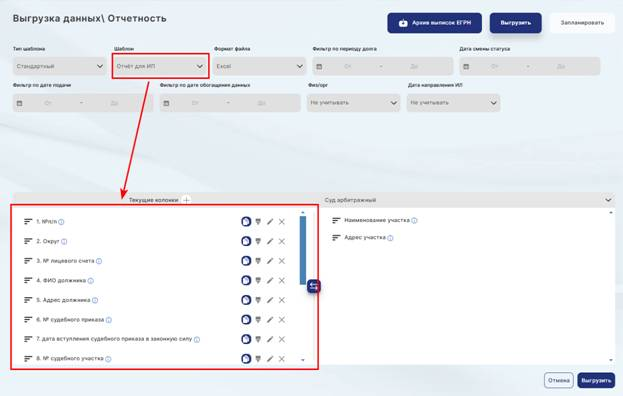Click the bottom-right 'Выгрузить' button
Viewport: 623px width, 396px height.
[x=596, y=380]
